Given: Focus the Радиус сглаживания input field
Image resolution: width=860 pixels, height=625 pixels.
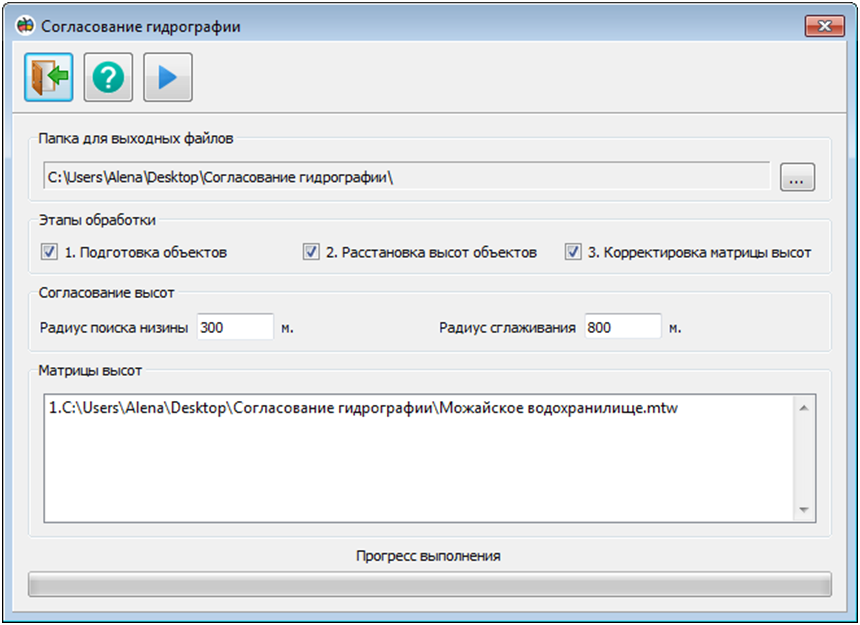Looking at the screenshot, I should coord(622,327).
